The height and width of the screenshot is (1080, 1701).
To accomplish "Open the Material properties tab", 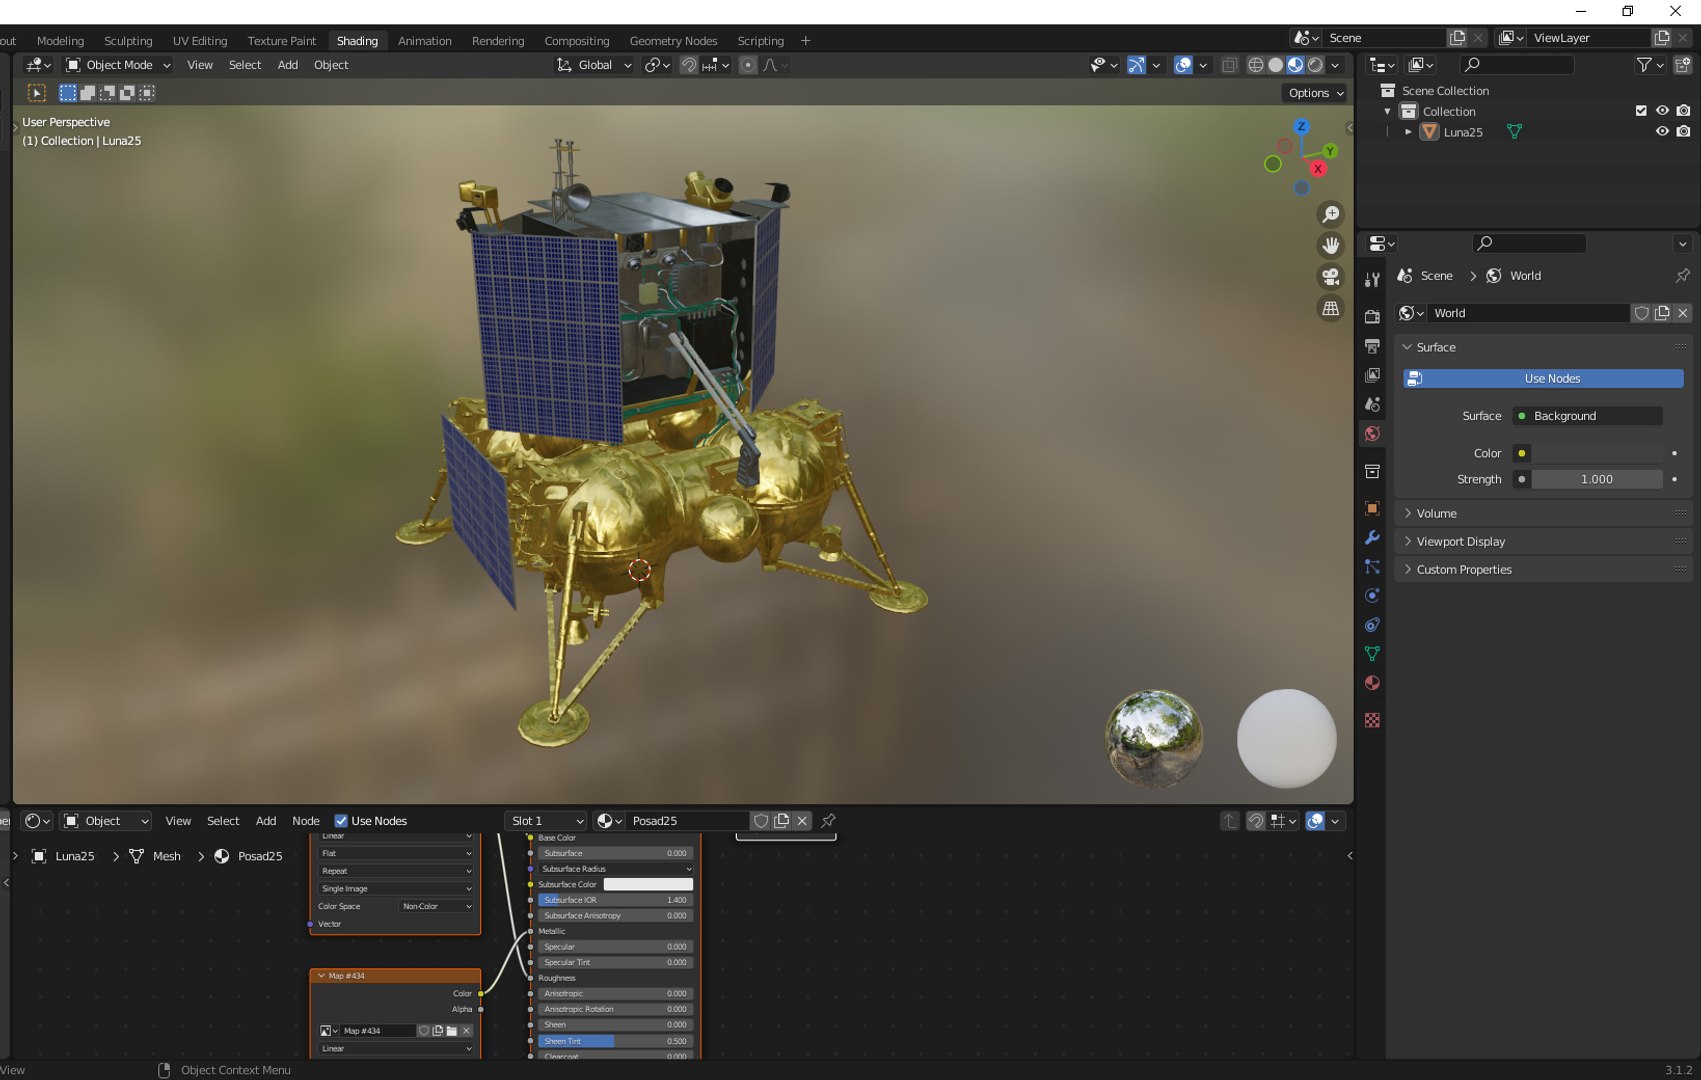I will [x=1372, y=683].
